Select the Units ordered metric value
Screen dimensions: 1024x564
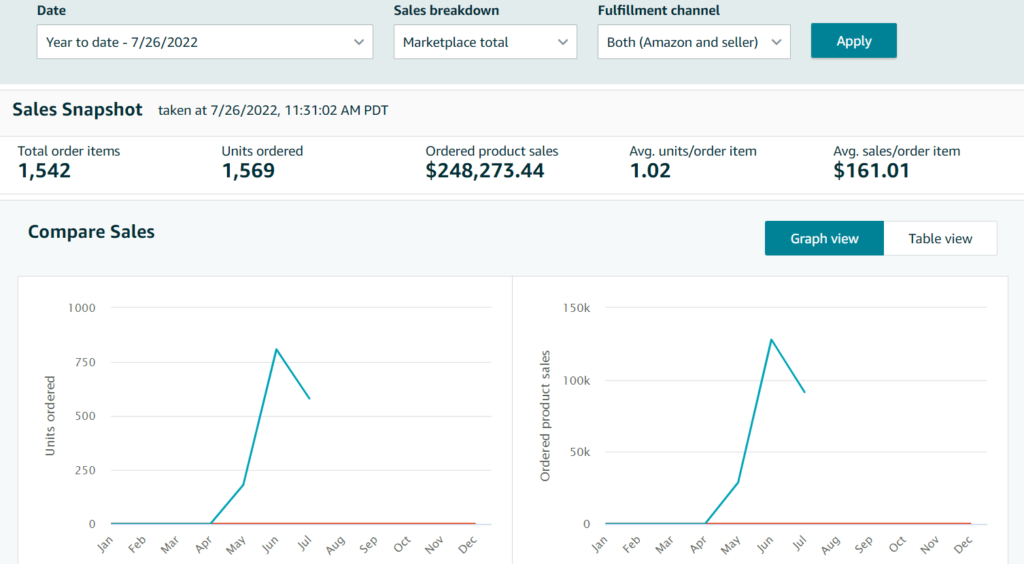(x=248, y=171)
